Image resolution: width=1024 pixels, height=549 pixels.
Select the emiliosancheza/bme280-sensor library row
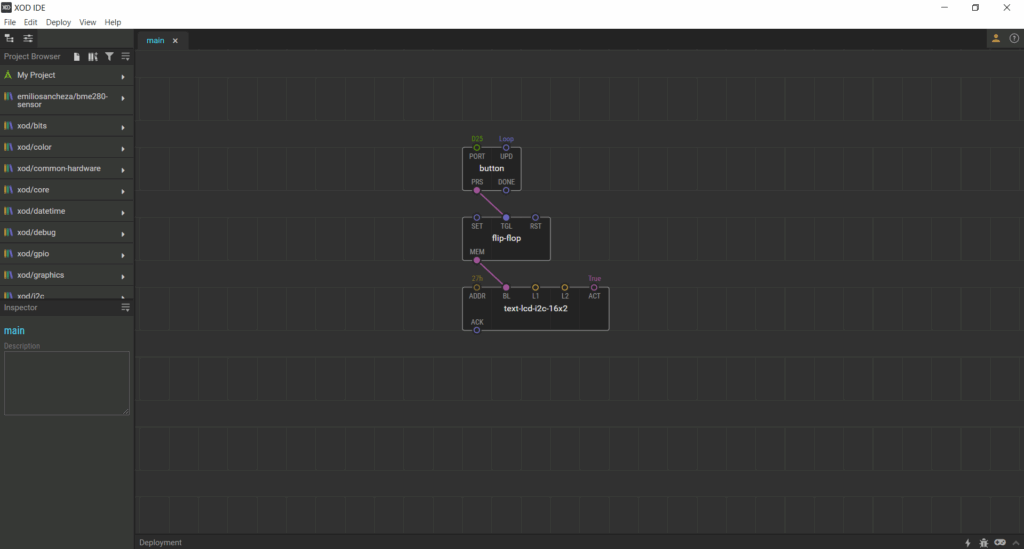point(67,100)
